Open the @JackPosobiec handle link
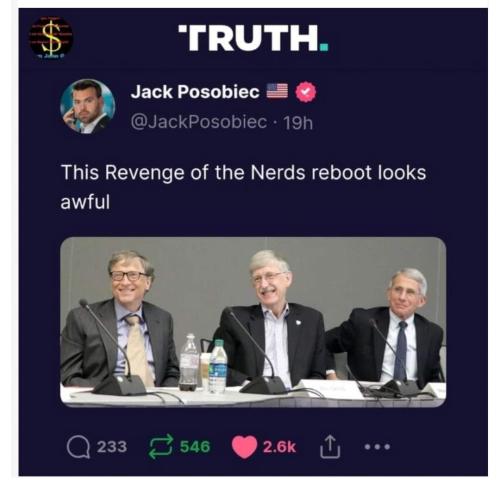Viewport: 500px width, 487px height. pyautogui.click(x=199, y=122)
